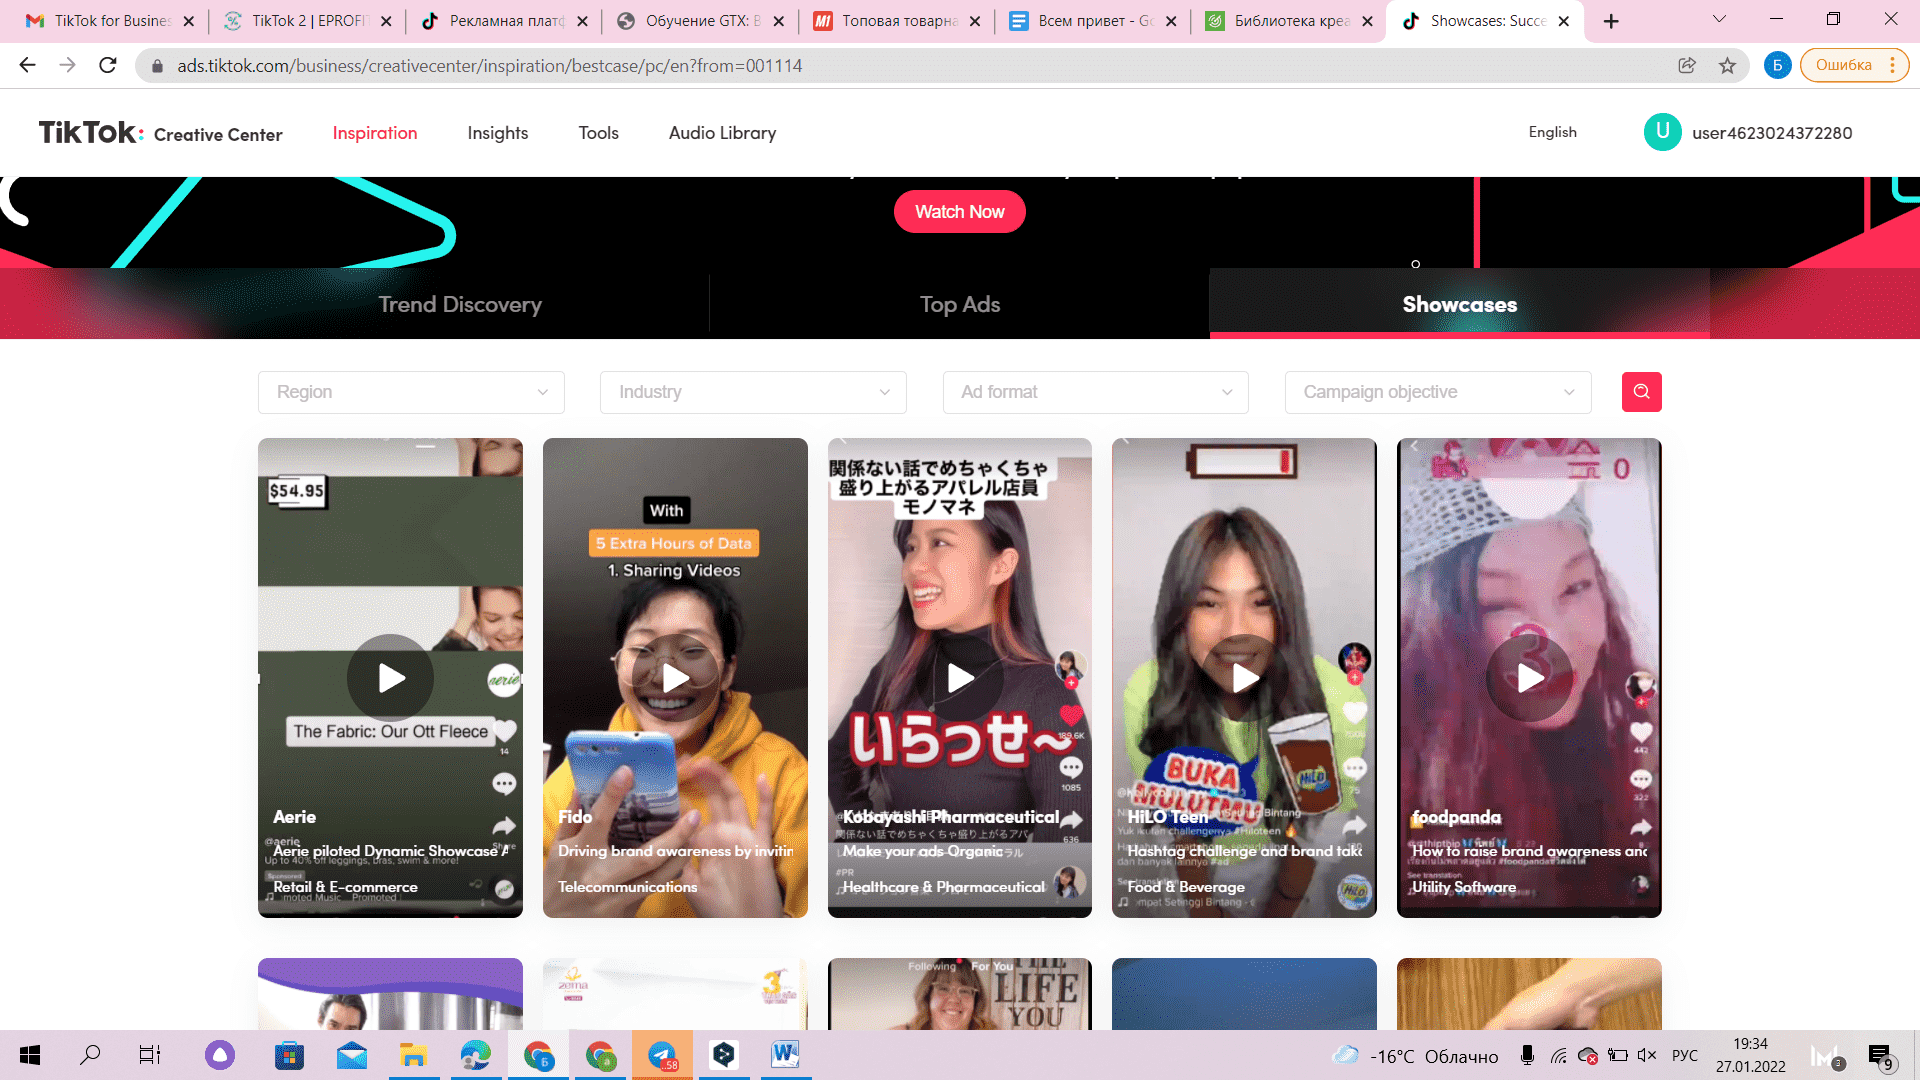Image resolution: width=1920 pixels, height=1080 pixels.
Task: Go back with the browser back arrow
Action: (x=27, y=65)
